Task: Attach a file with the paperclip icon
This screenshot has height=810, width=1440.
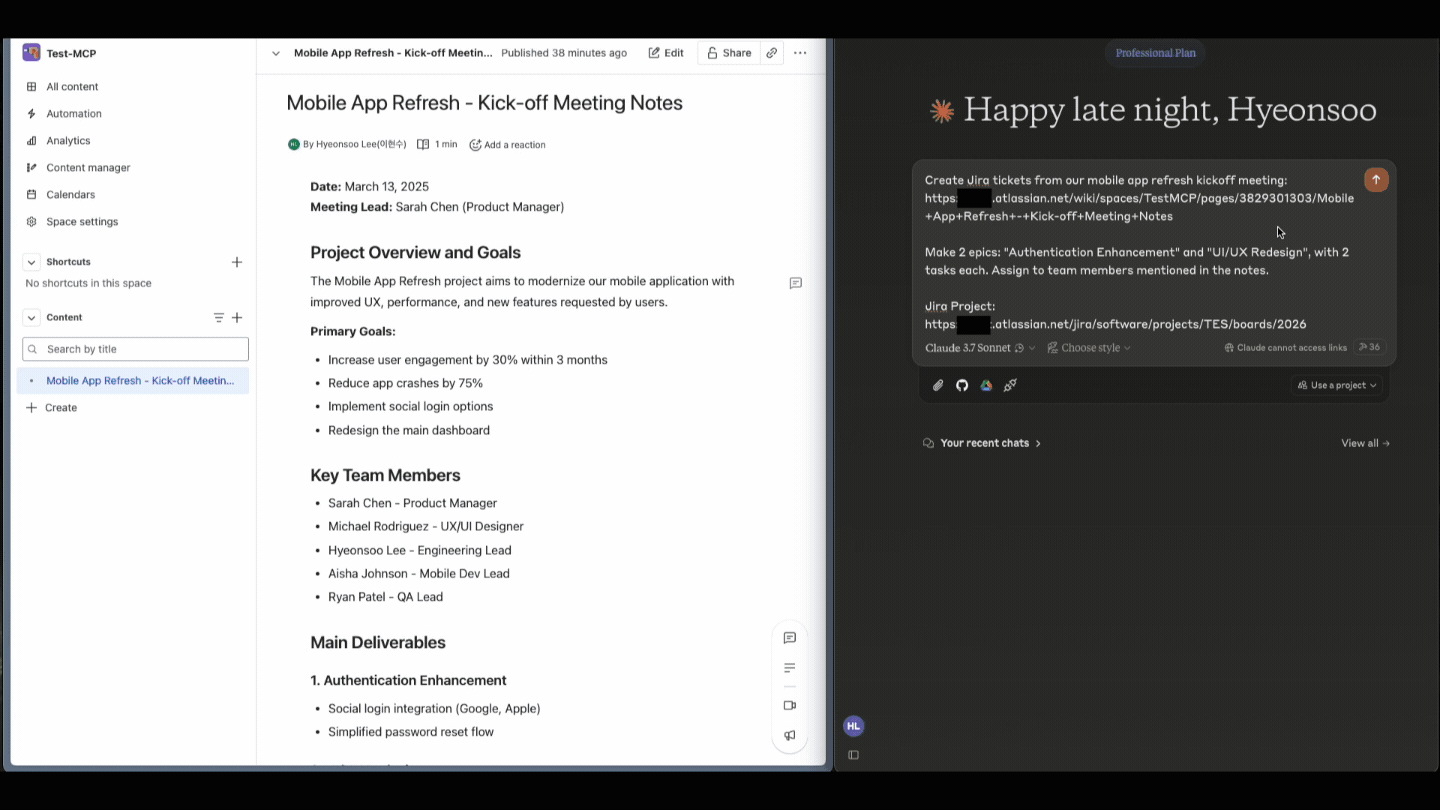Action: [x=938, y=385]
